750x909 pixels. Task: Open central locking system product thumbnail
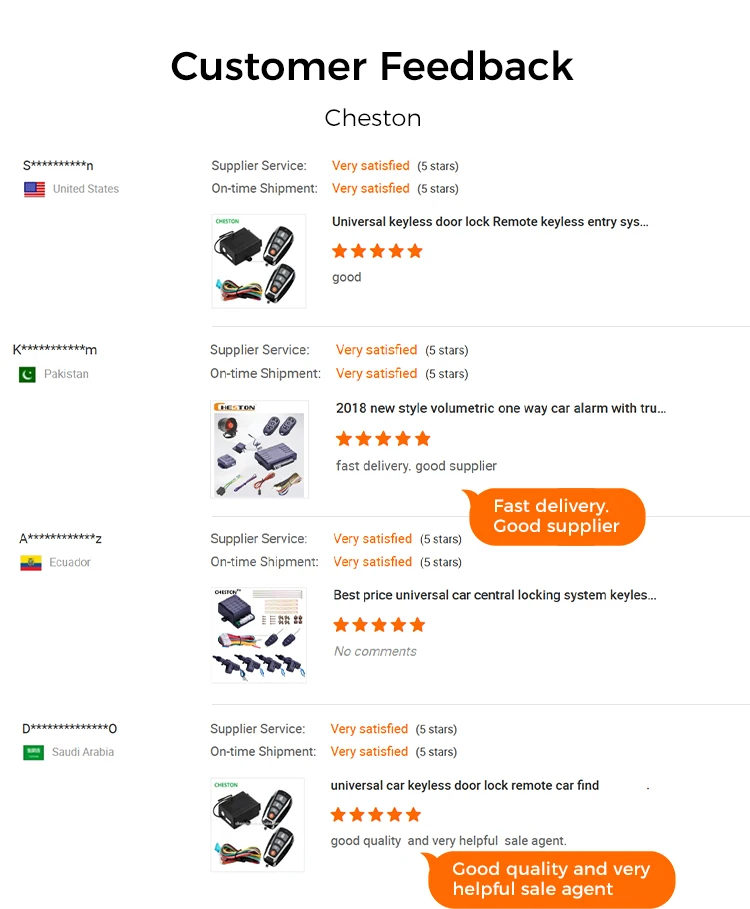click(259, 635)
